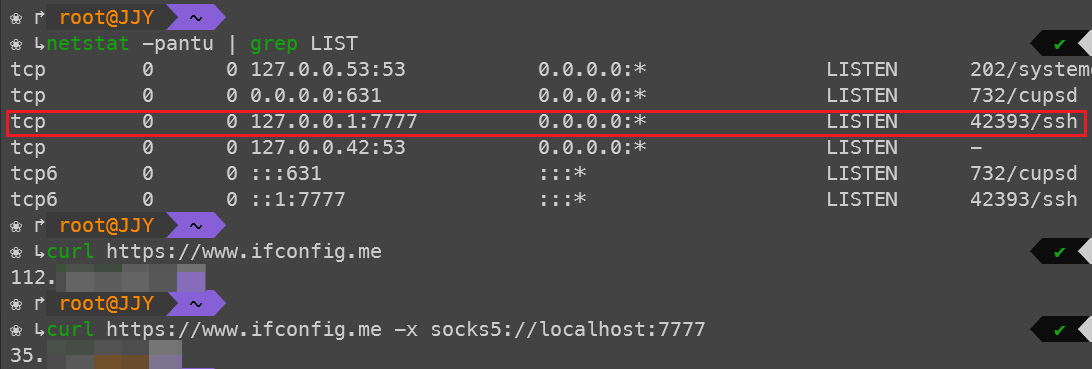
Task: Click the https://www.ifconfig.me URL in first curl
Action: pos(244,251)
